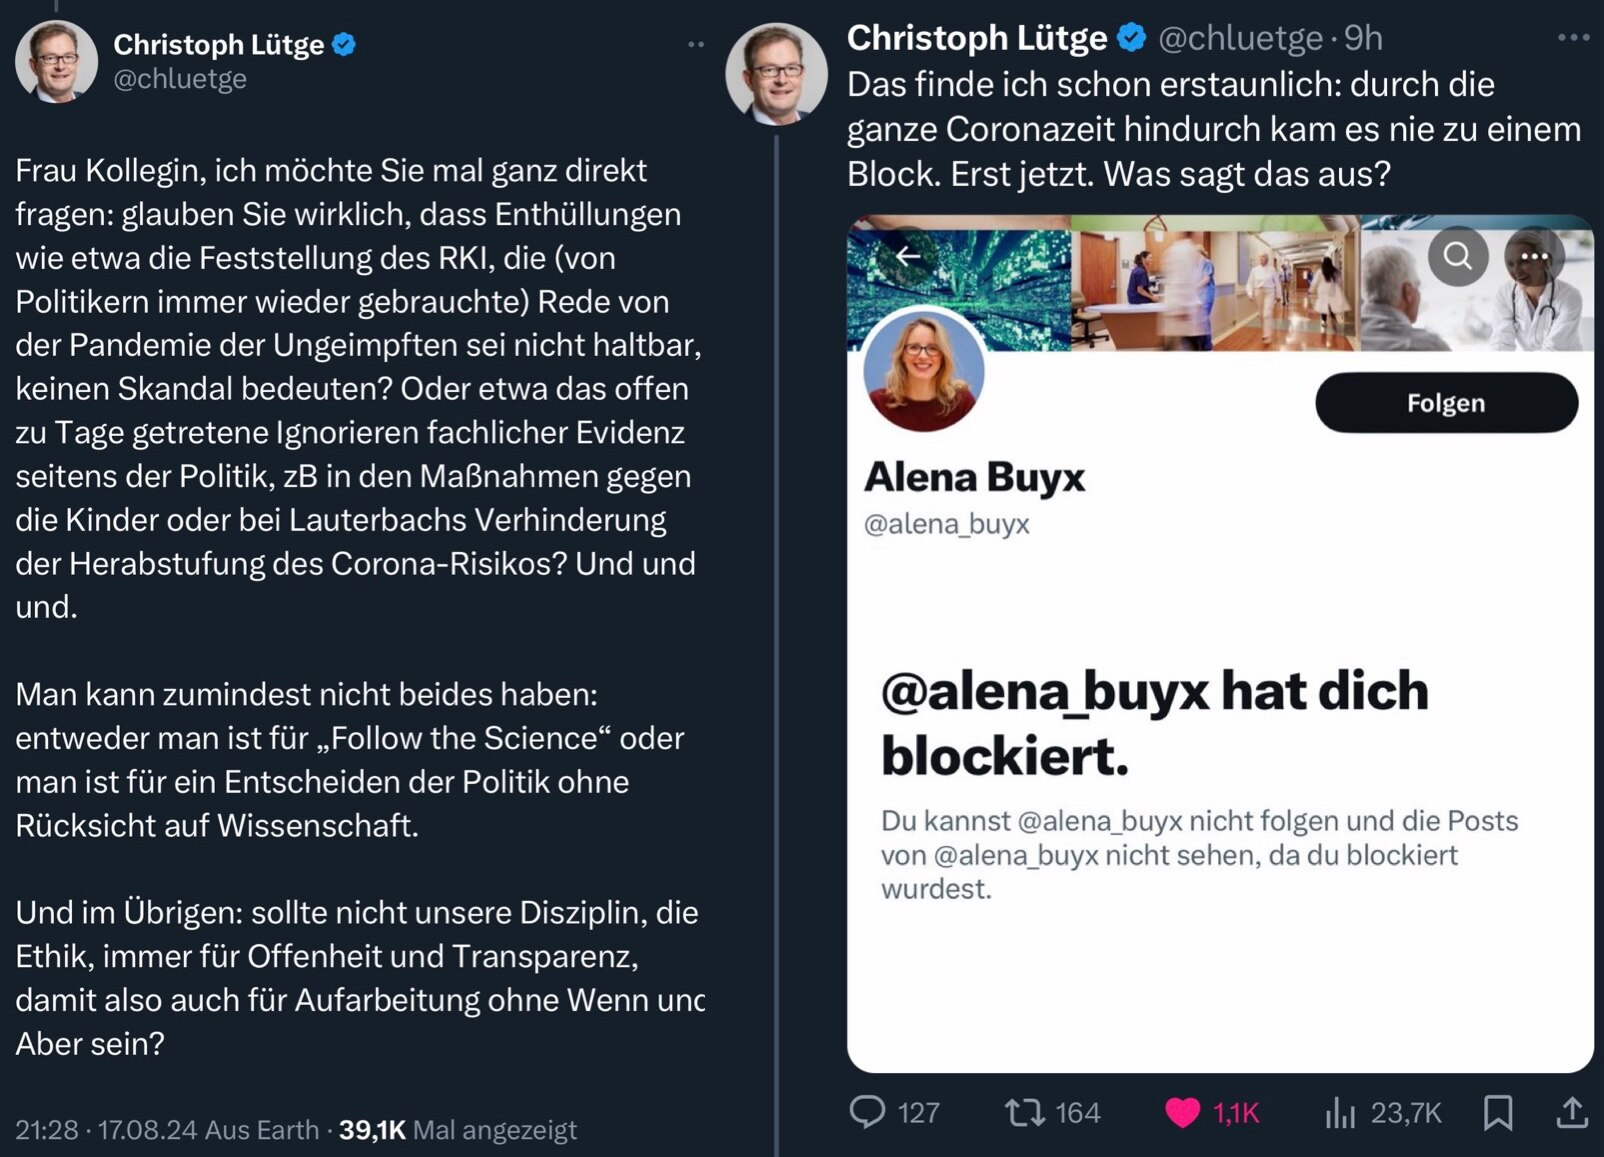This screenshot has width=1604, height=1157.
Task: Click the Alena Buyx profile name link
Action: point(975,479)
